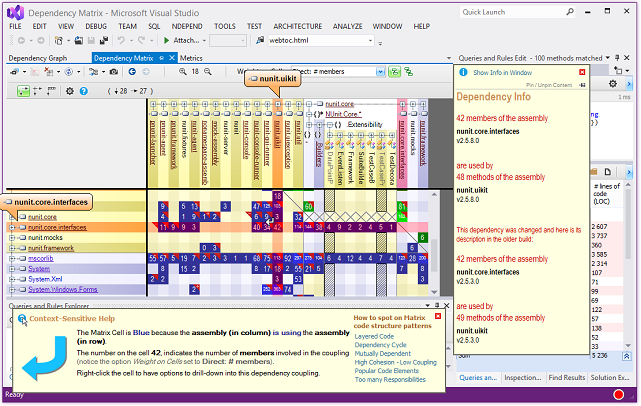Switch to the Inspection bottom tab
Image resolution: width=641 pixels, height=406 pixels.
[522, 377]
